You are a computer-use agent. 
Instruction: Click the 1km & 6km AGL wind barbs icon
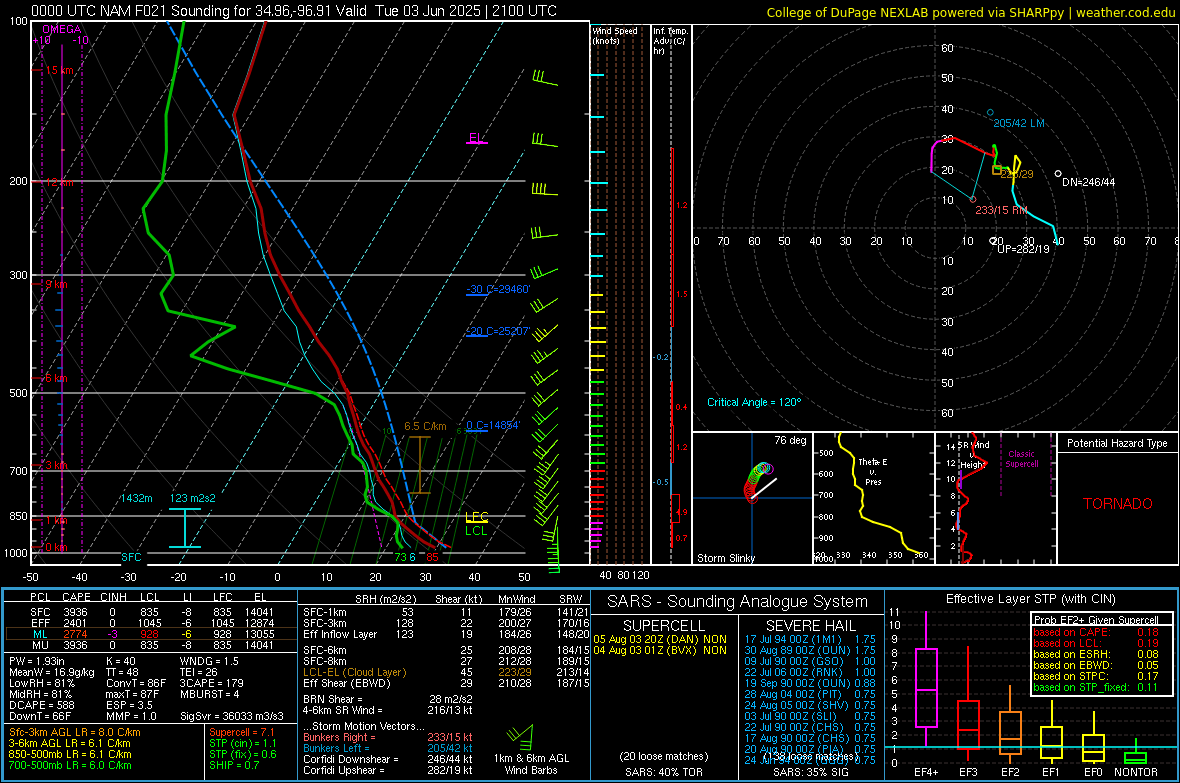521,736
